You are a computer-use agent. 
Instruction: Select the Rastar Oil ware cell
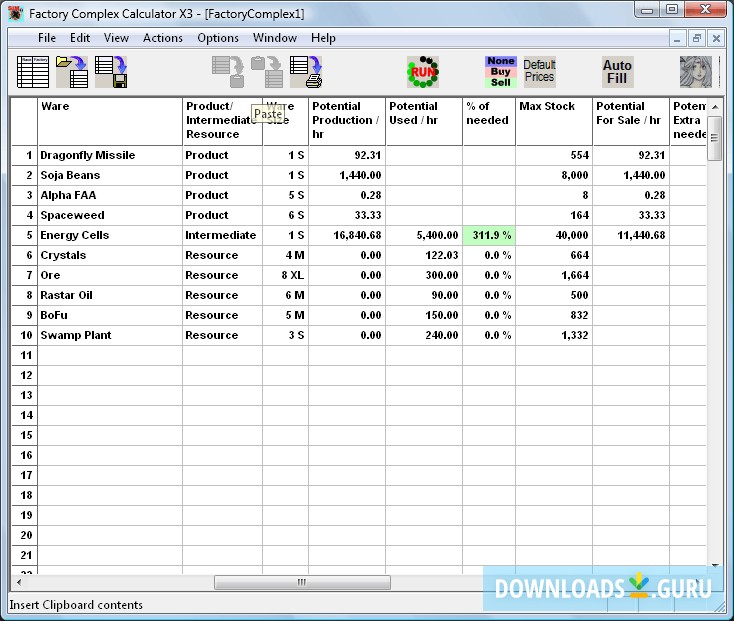coord(110,295)
